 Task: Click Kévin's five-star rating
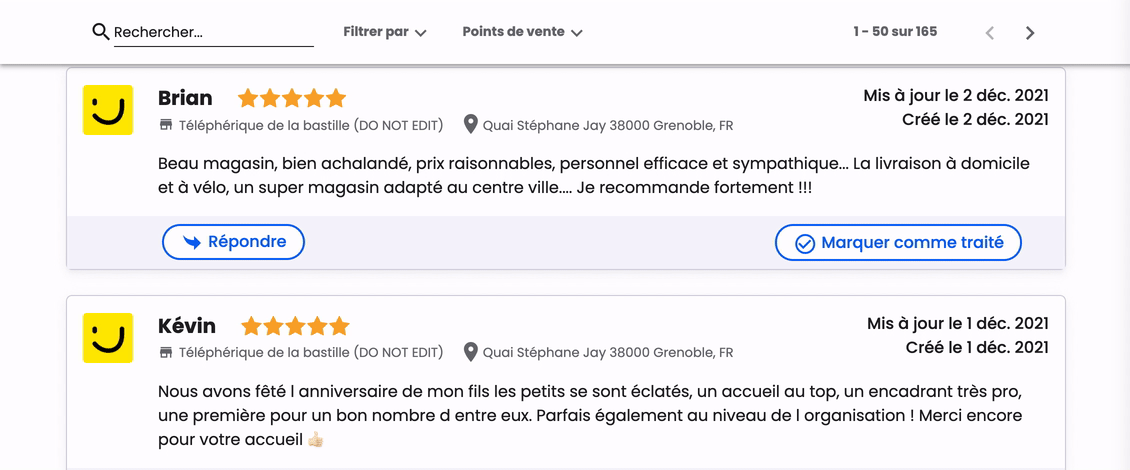point(295,326)
